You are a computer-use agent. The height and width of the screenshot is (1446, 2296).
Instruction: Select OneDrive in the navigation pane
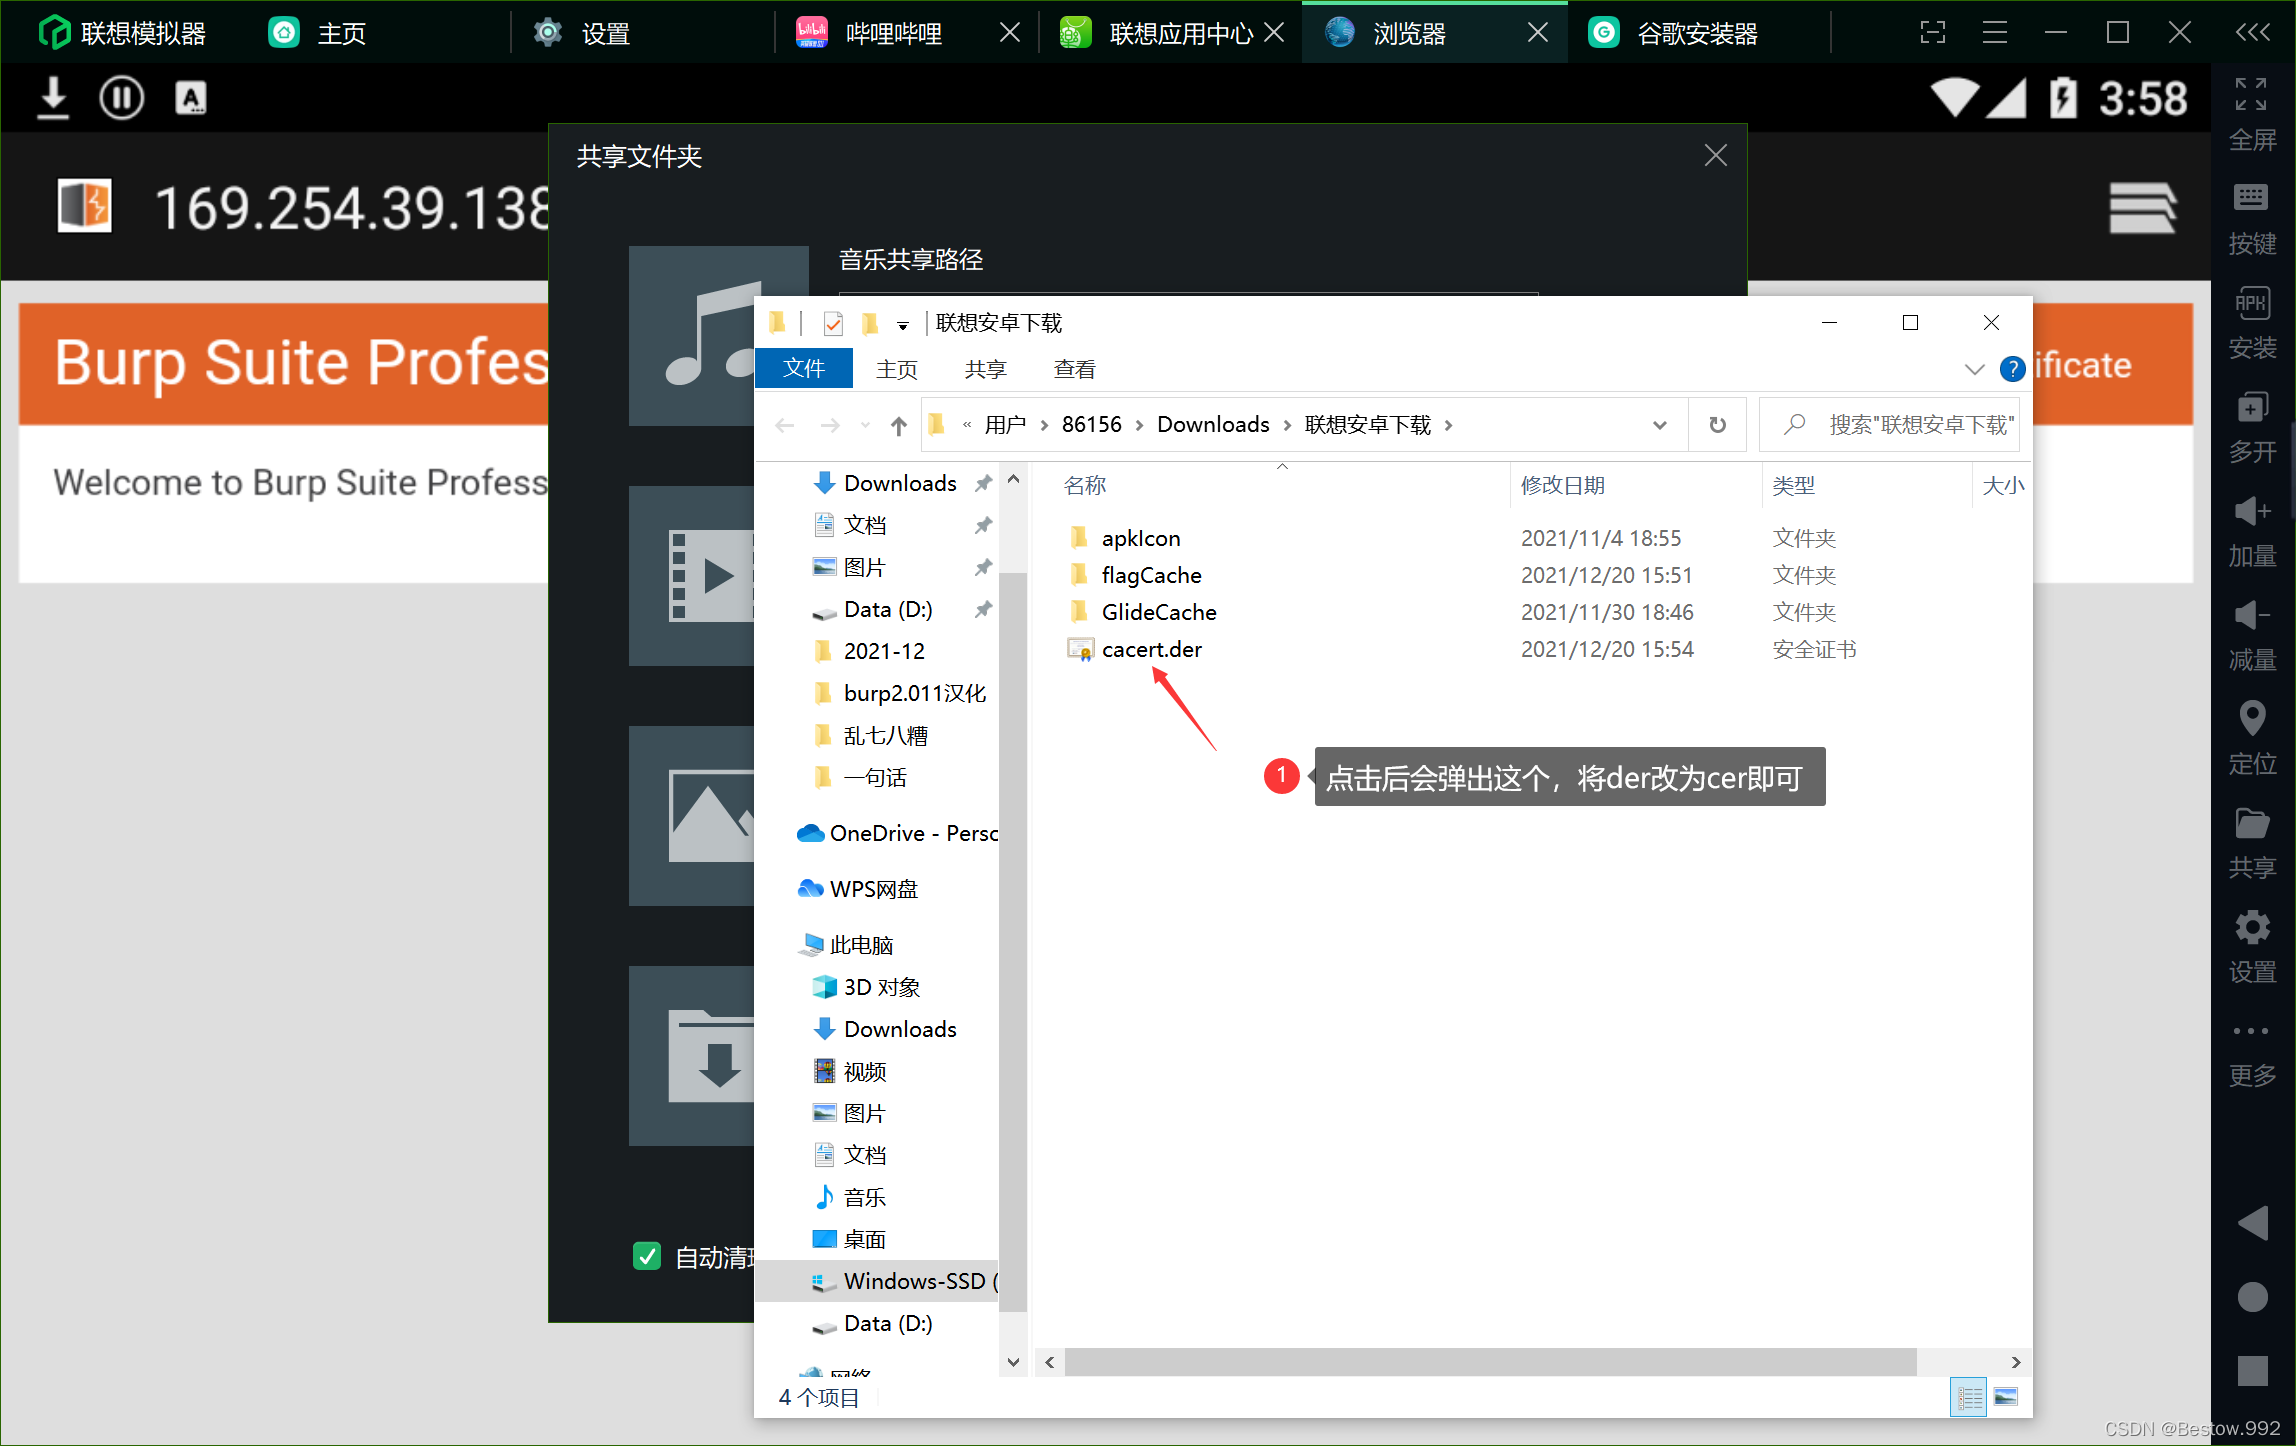[x=897, y=833]
